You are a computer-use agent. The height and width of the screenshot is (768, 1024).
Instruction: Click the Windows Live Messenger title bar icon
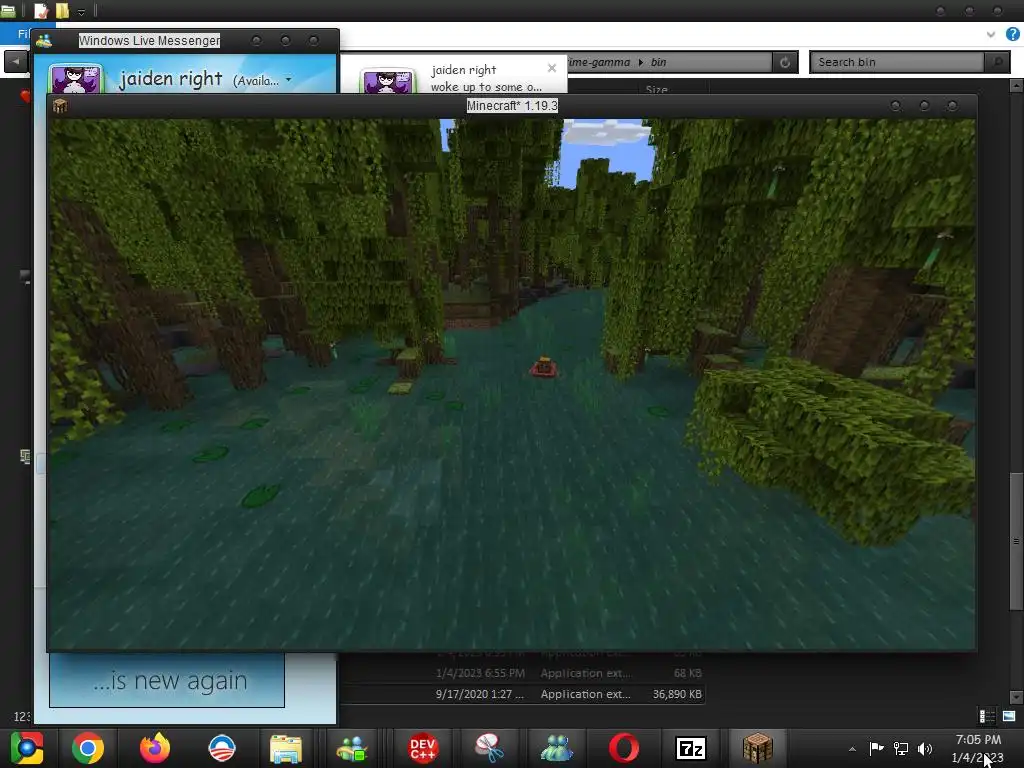[44, 40]
